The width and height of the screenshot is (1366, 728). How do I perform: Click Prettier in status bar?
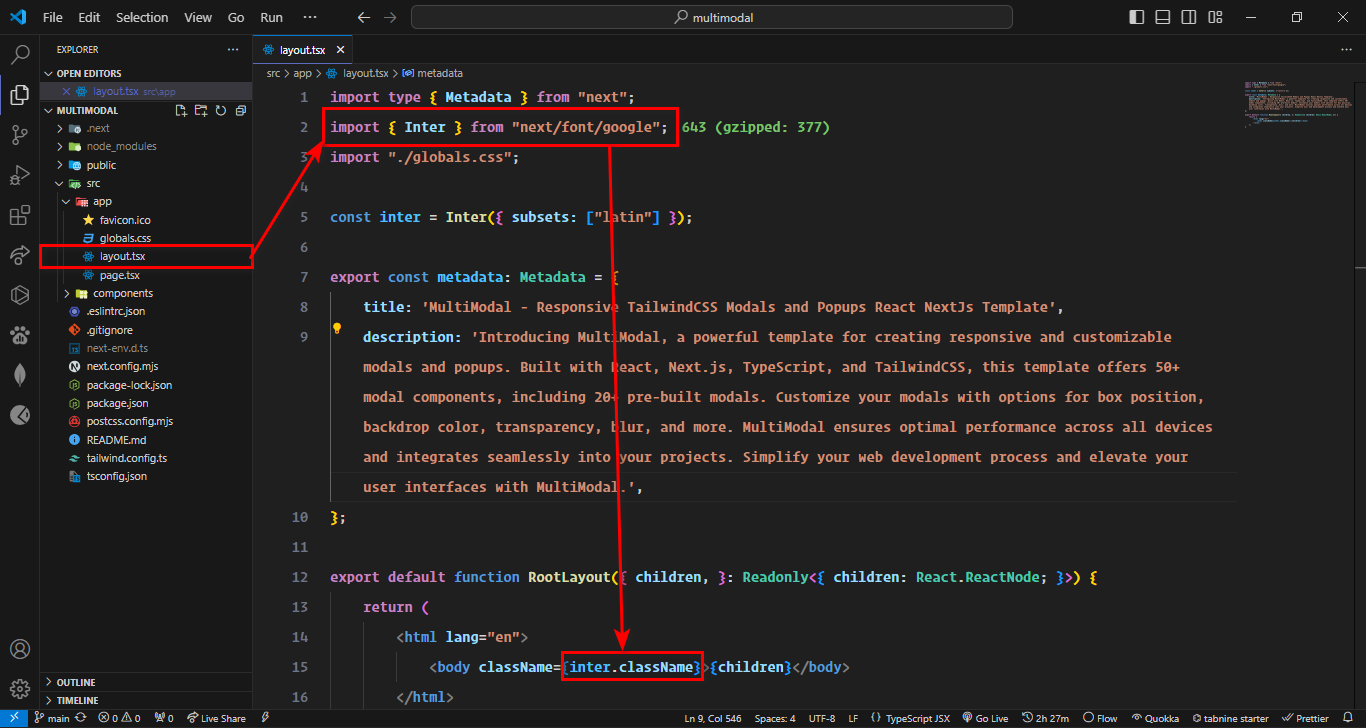pos(1306,718)
